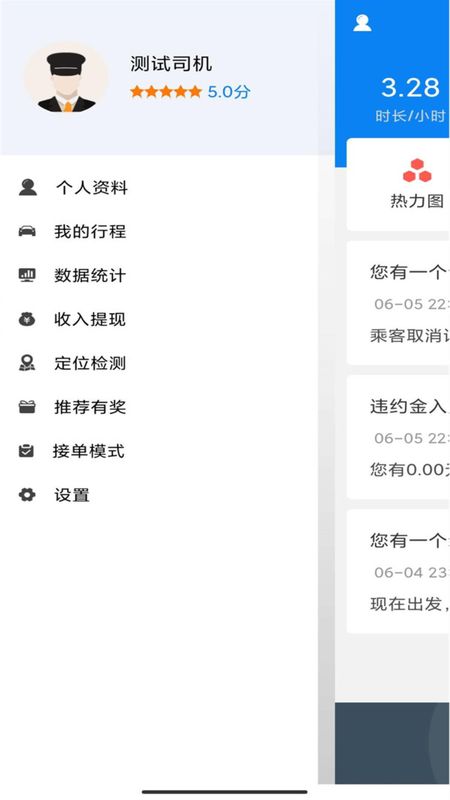Open the 热力图 heat map button
Image resolution: width=450 pixels, height=800 pixels.
tap(417, 184)
